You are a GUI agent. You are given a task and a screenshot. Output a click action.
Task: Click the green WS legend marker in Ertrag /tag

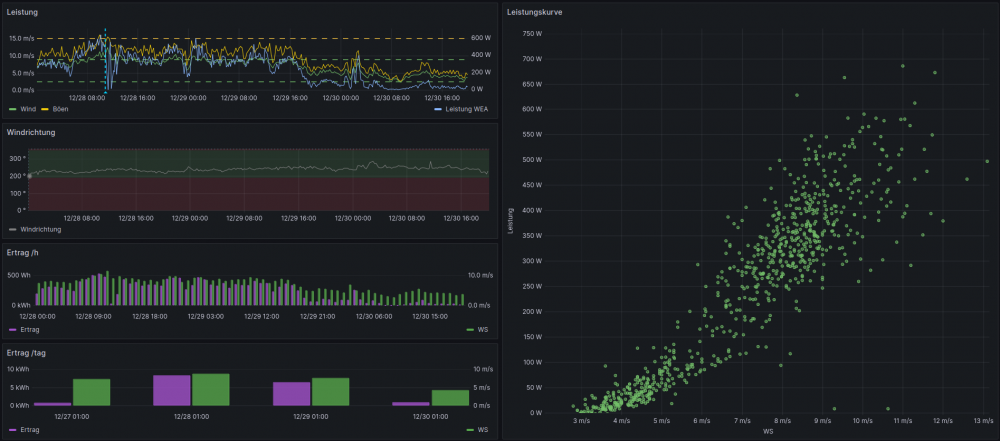tap(470, 429)
